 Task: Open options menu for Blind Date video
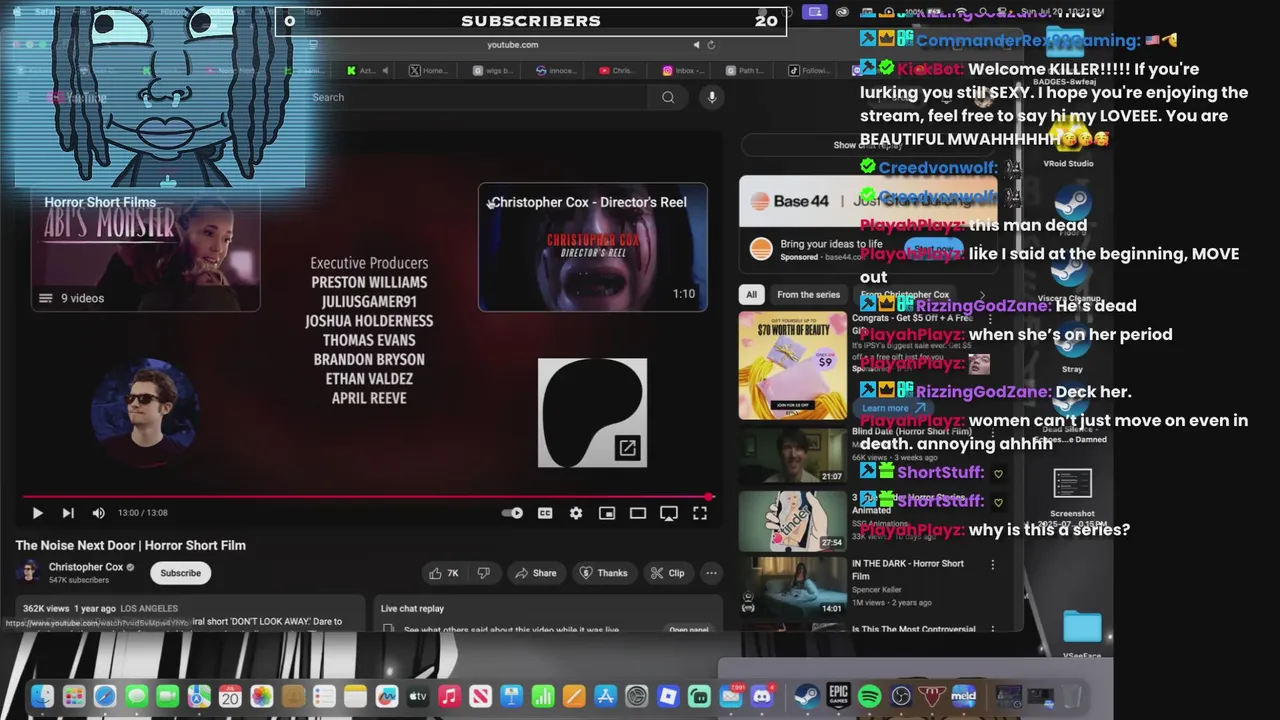(x=992, y=433)
